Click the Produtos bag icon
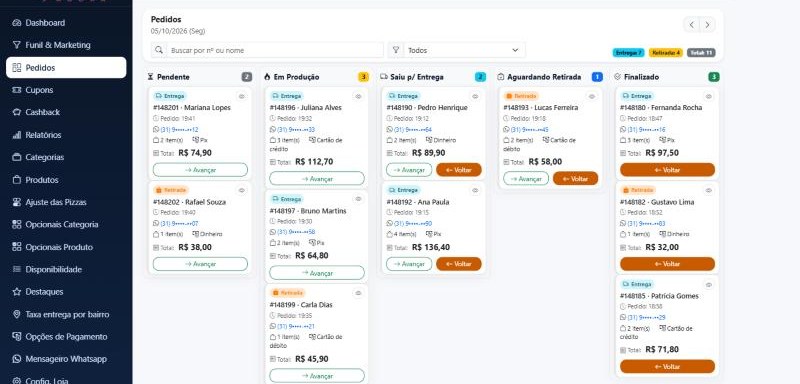Screen dimensions: 800x384 point(16,180)
